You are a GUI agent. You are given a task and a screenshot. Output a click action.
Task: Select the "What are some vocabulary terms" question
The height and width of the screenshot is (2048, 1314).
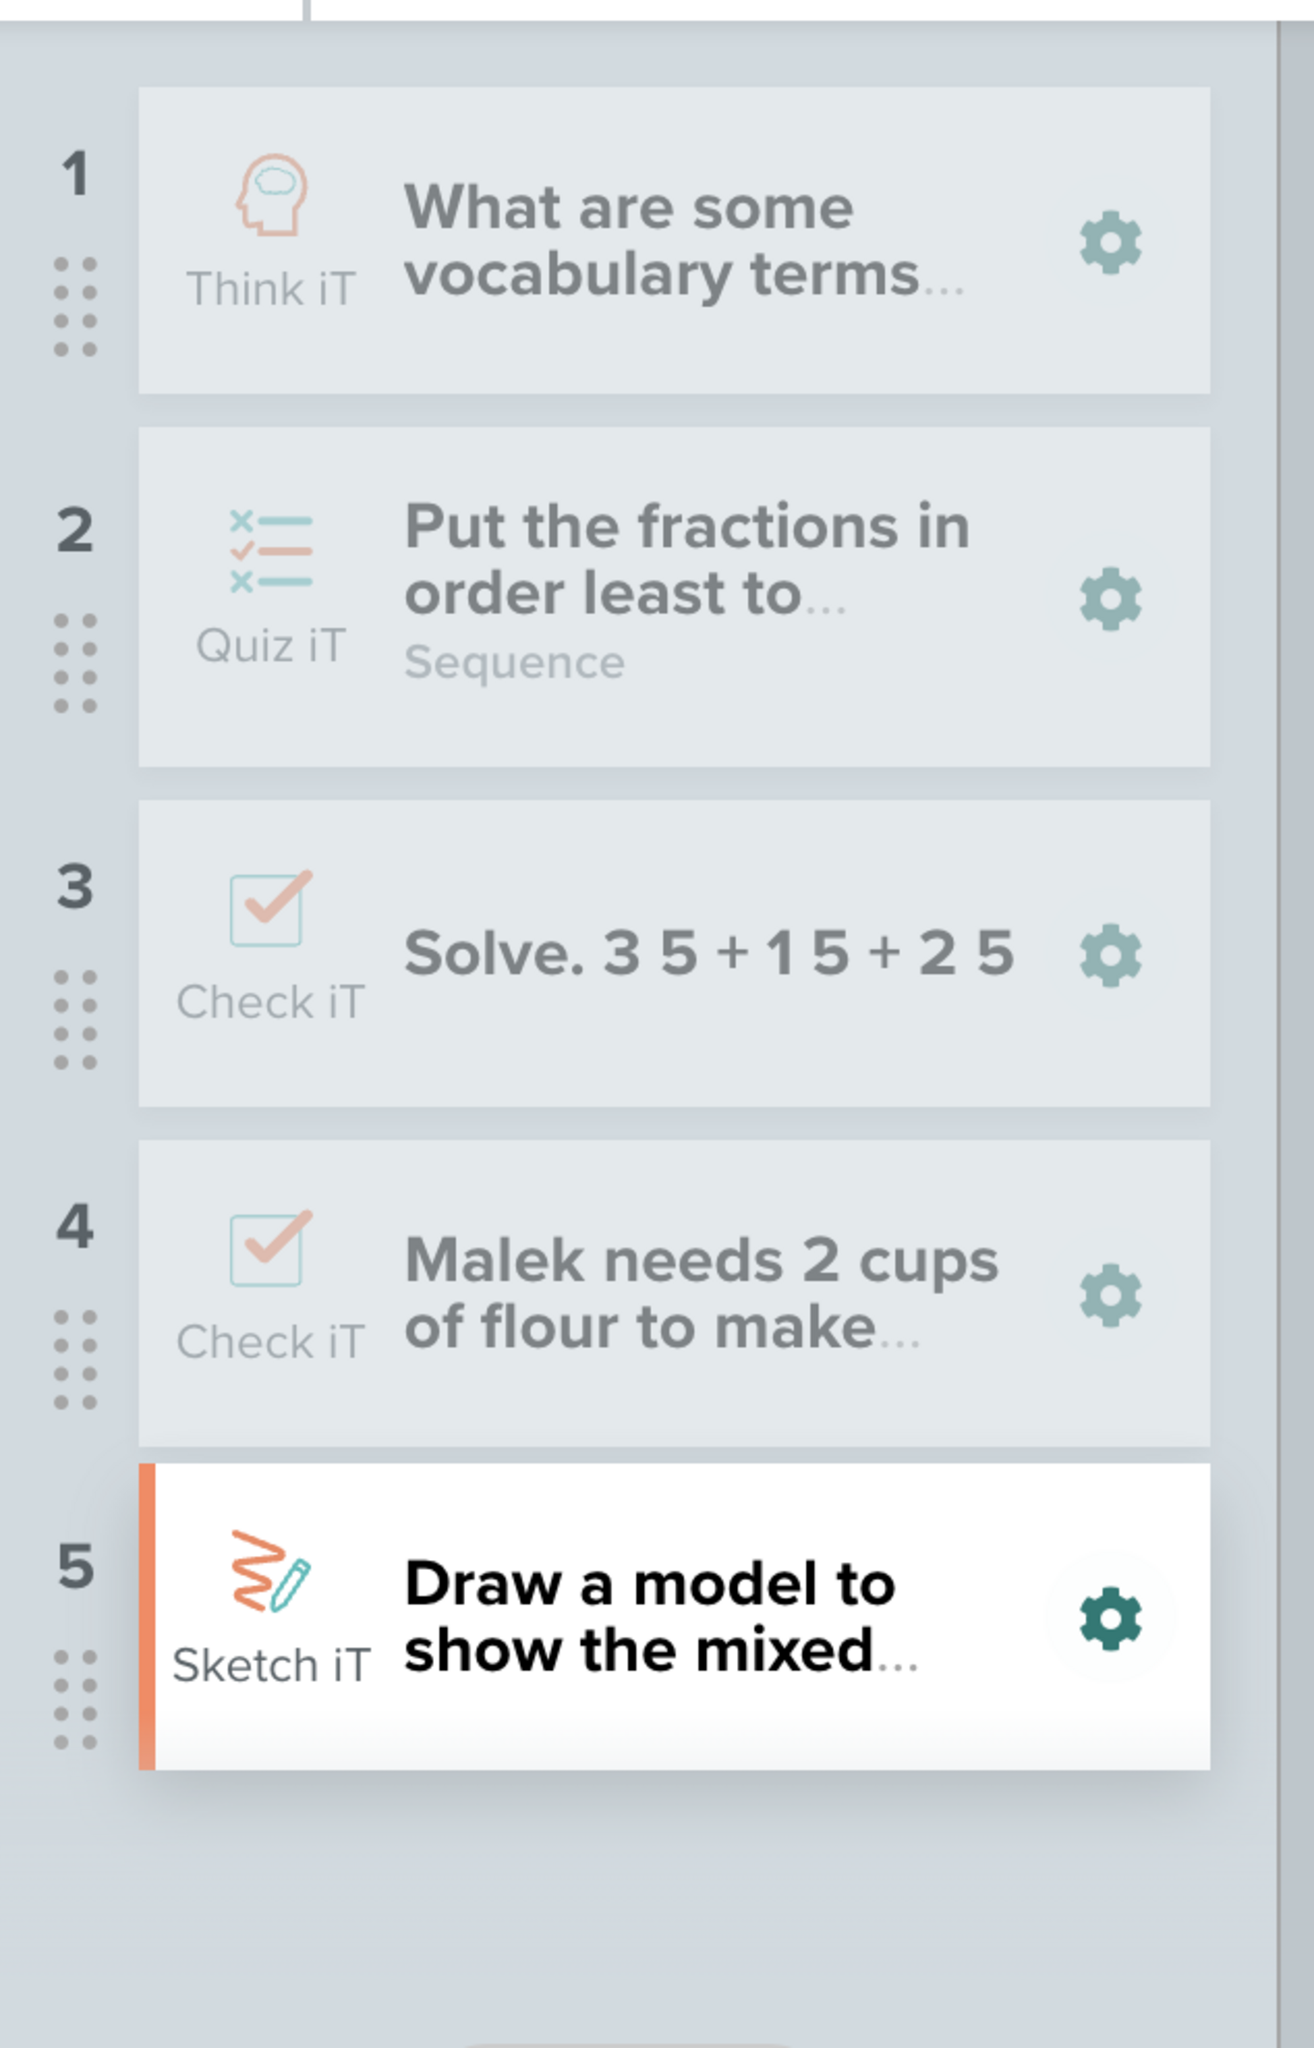click(x=680, y=241)
